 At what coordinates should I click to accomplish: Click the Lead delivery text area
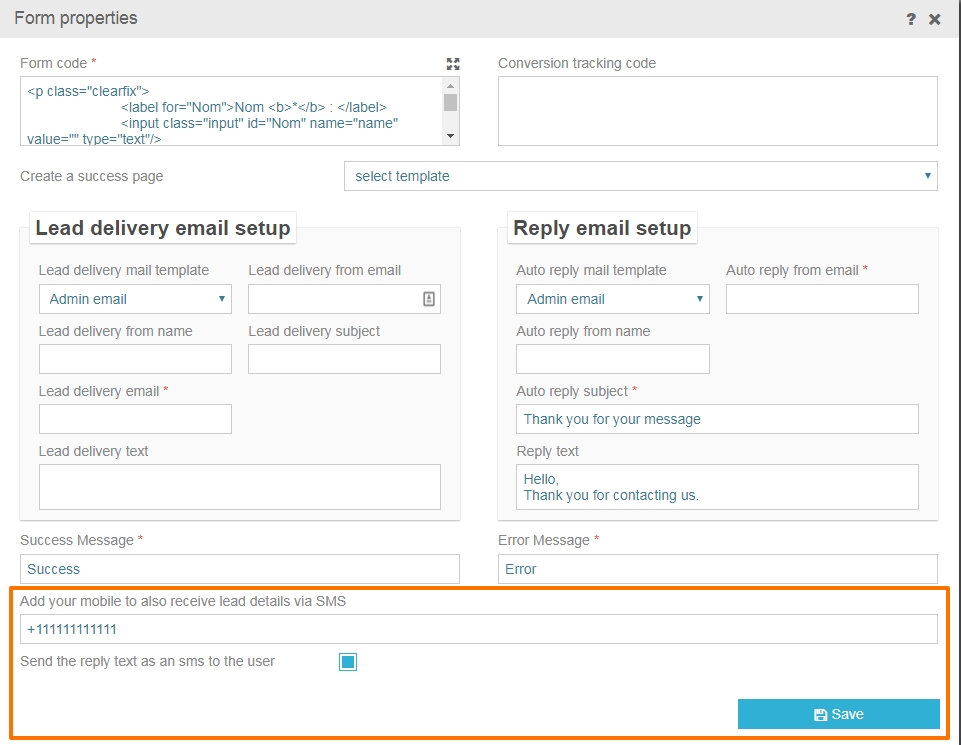pyautogui.click(x=240, y=487)
